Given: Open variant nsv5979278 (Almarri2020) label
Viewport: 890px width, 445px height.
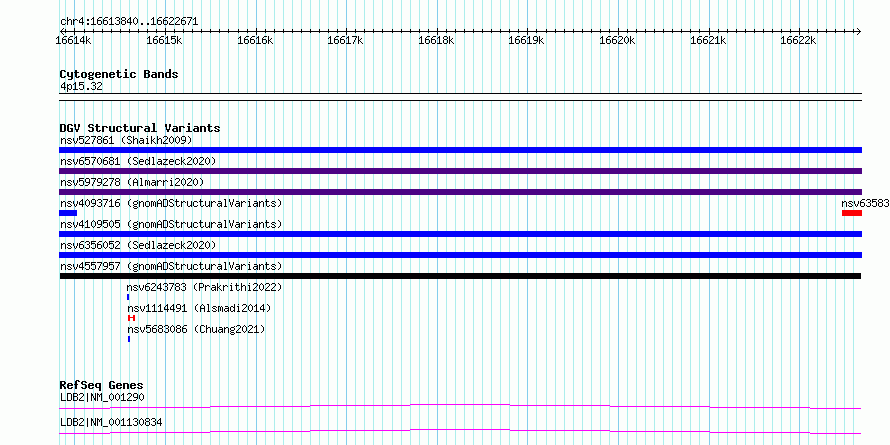Looking at the screenshot, I should [x=132, y=182].
